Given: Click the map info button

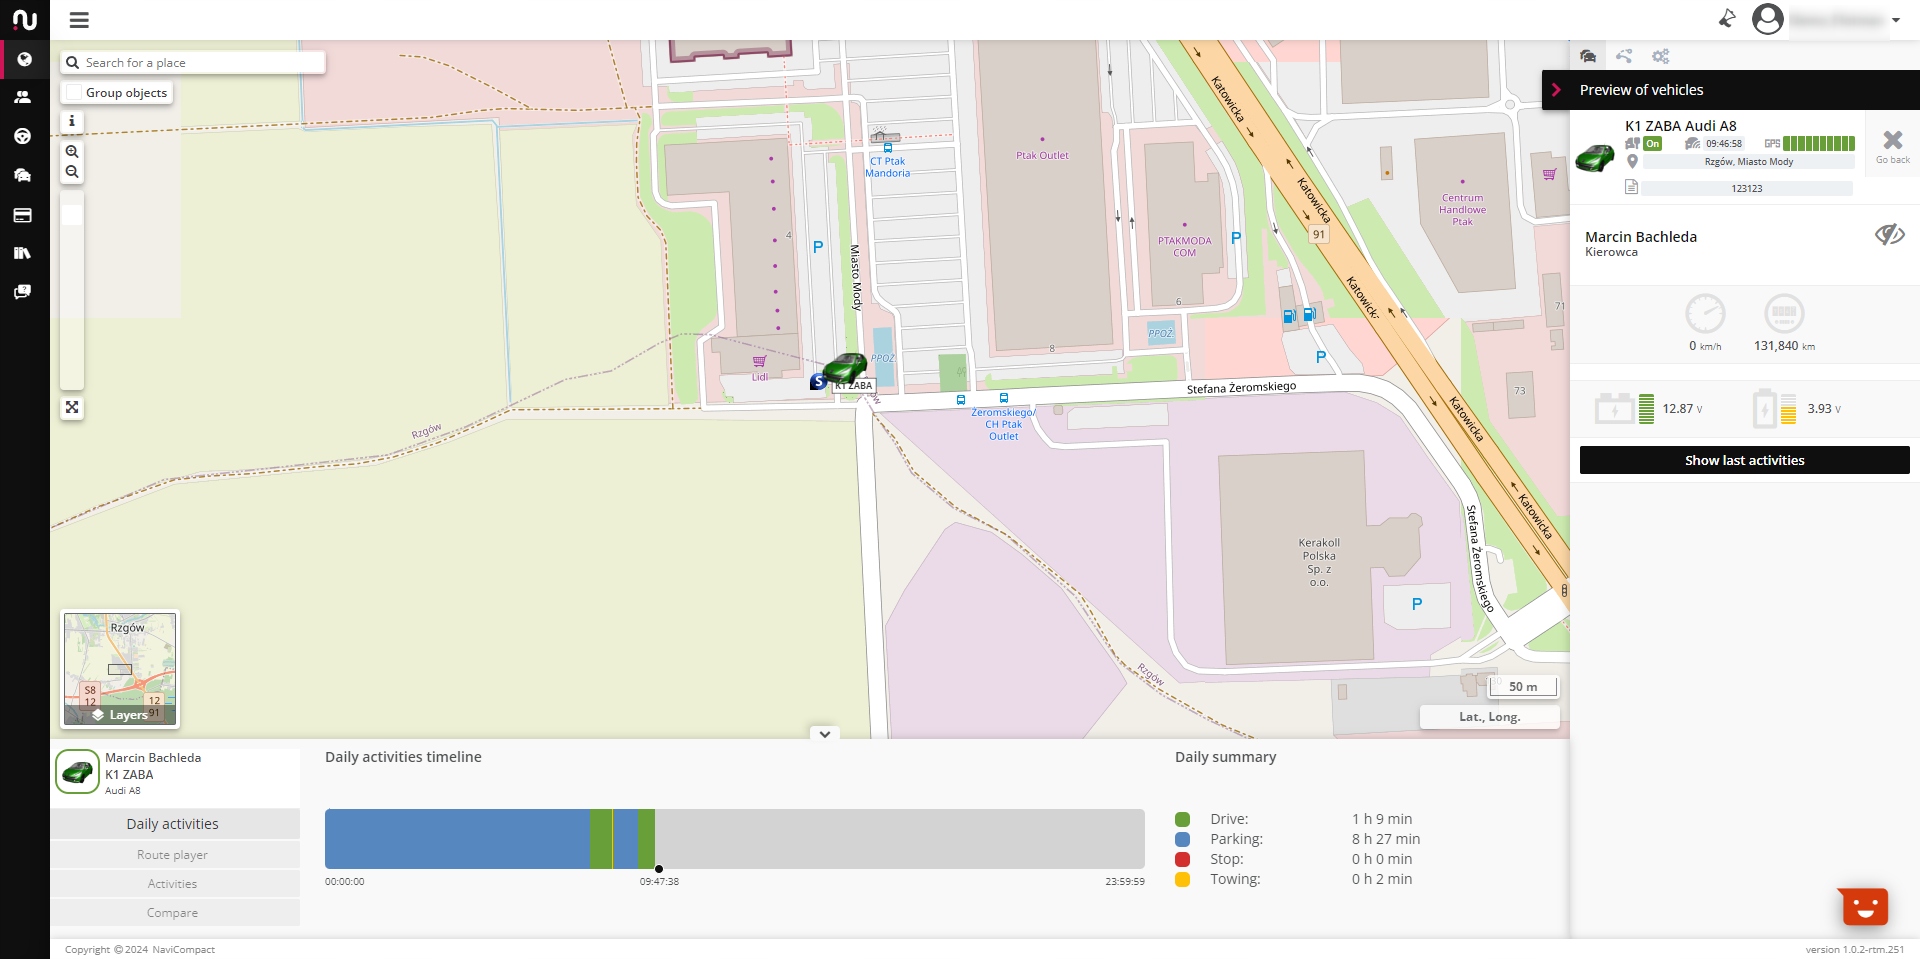Looking at the screenshot, I should [x=72, y=121].
